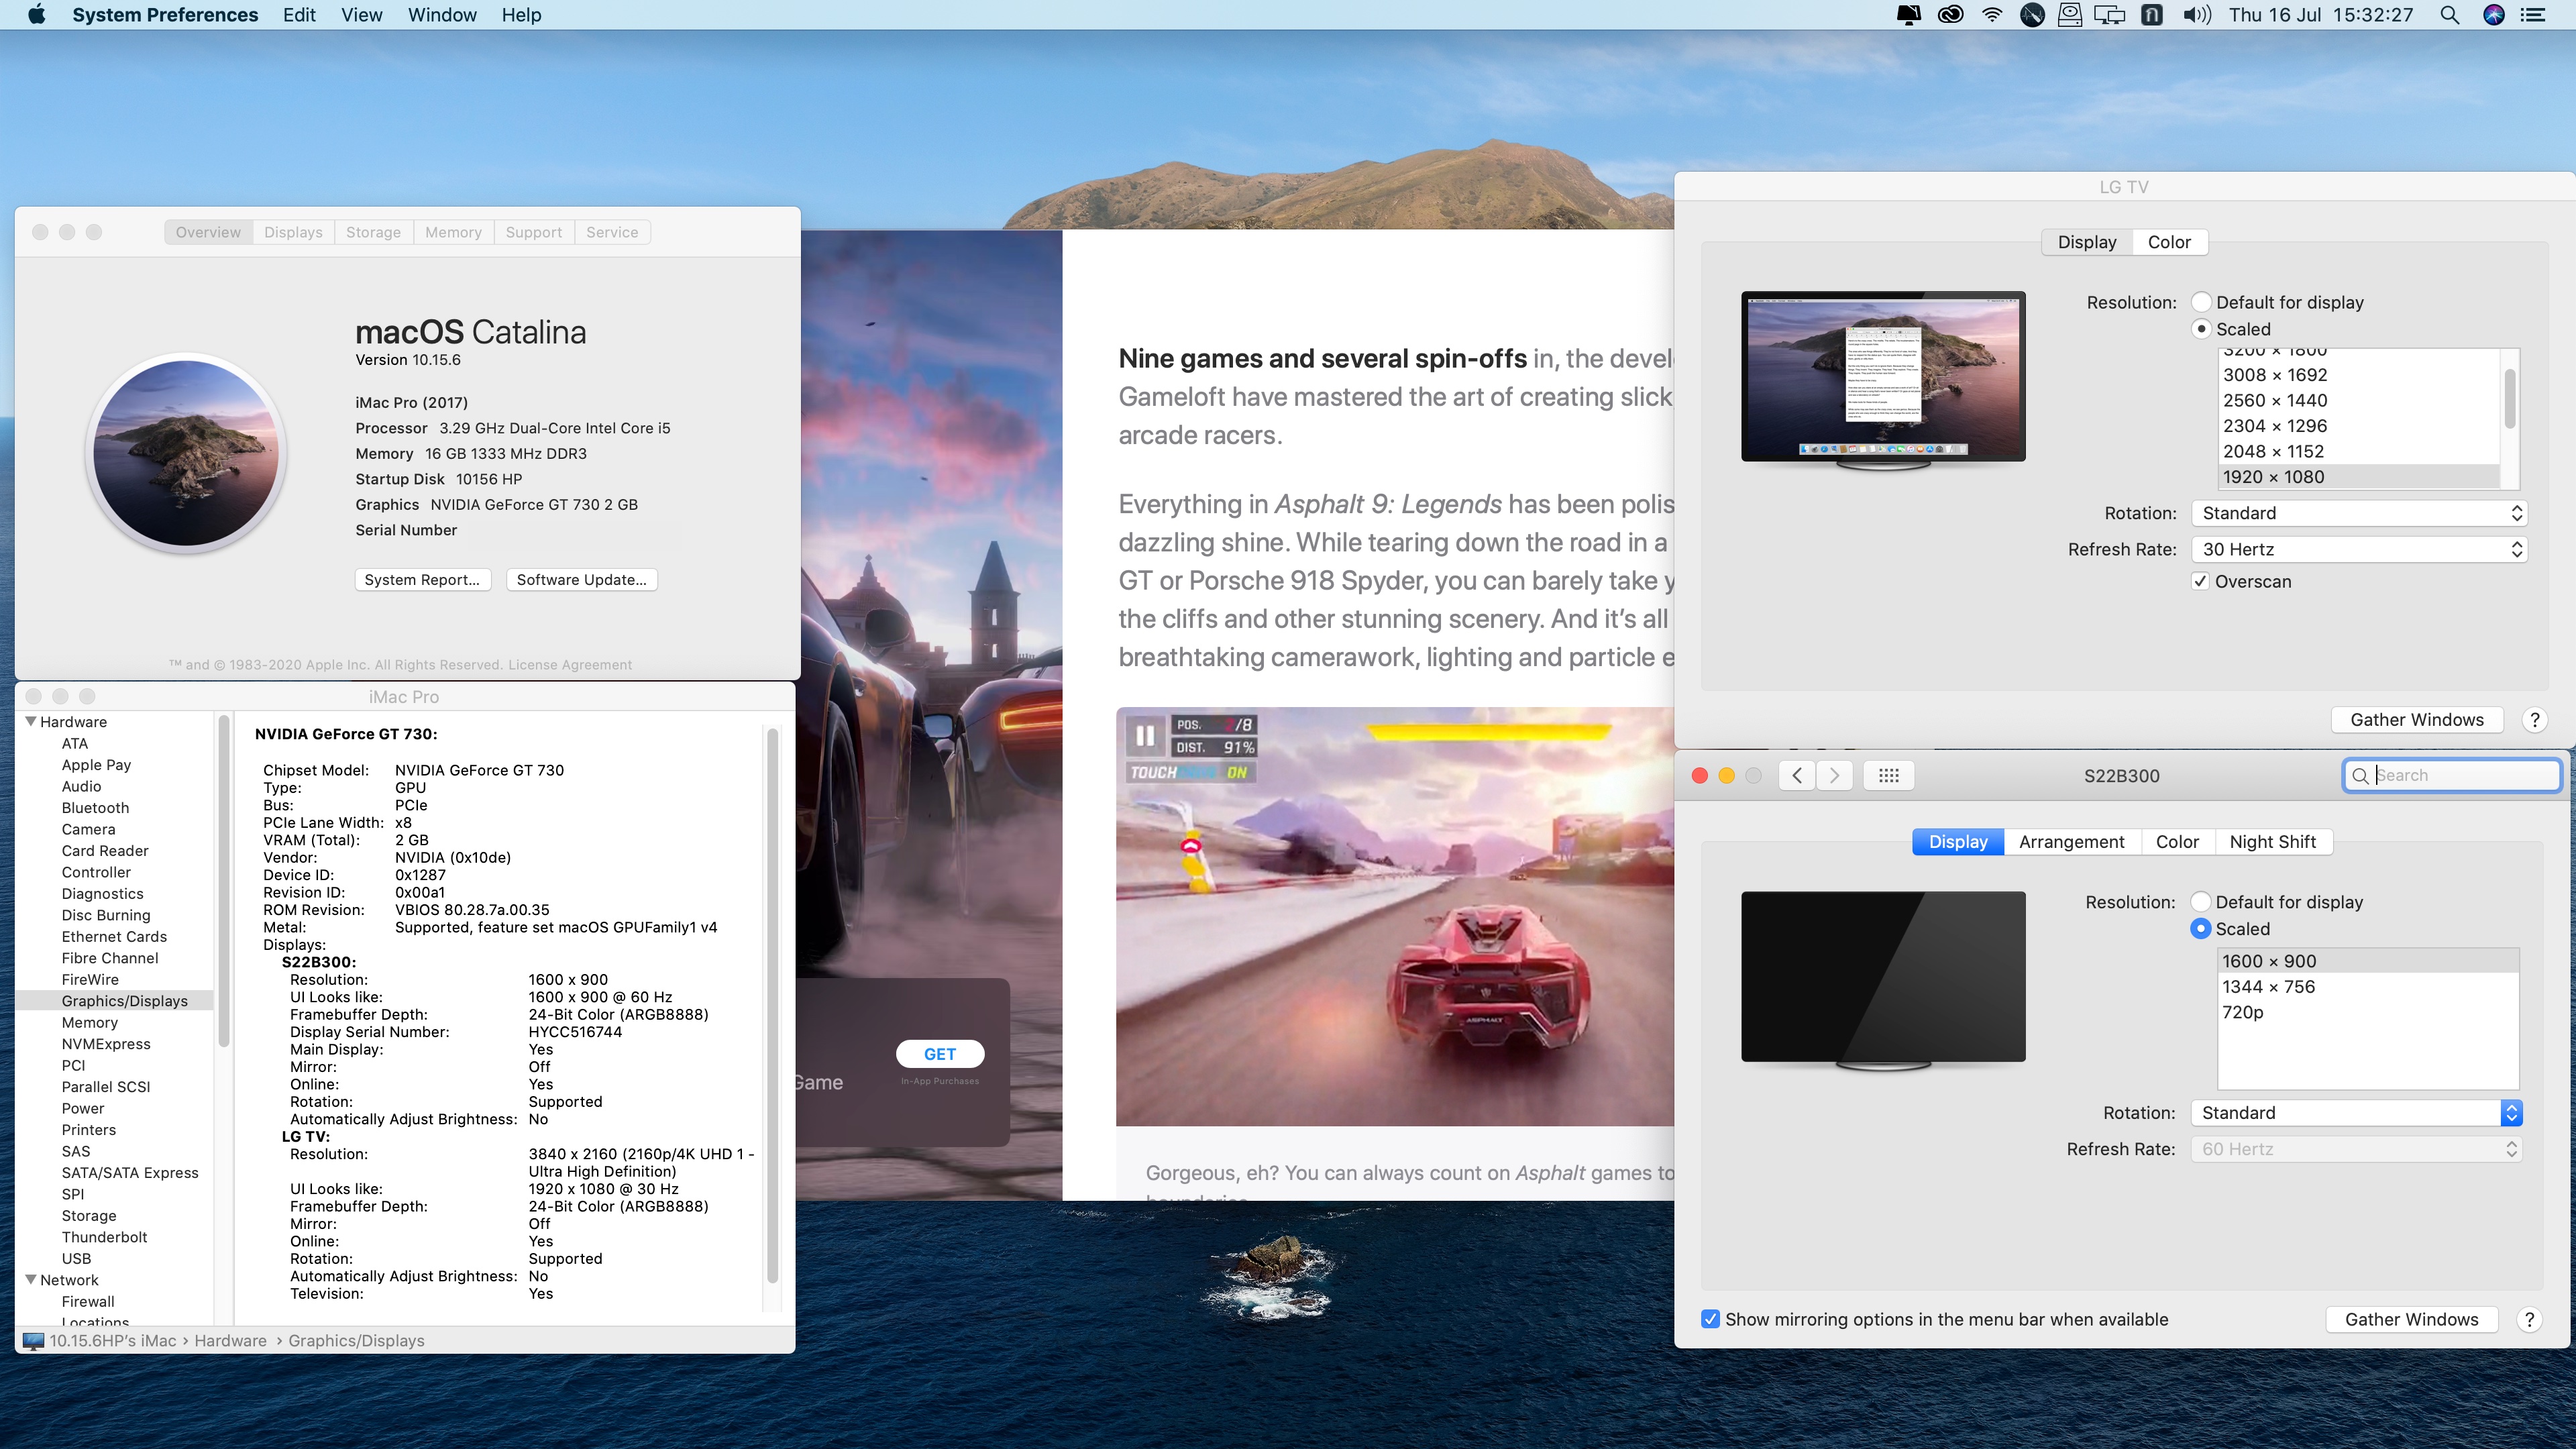Screen dimensions: 2576x1449
Task: Open Notification Center list icon
Action: pyautogui.click(x=2533, y=15)
